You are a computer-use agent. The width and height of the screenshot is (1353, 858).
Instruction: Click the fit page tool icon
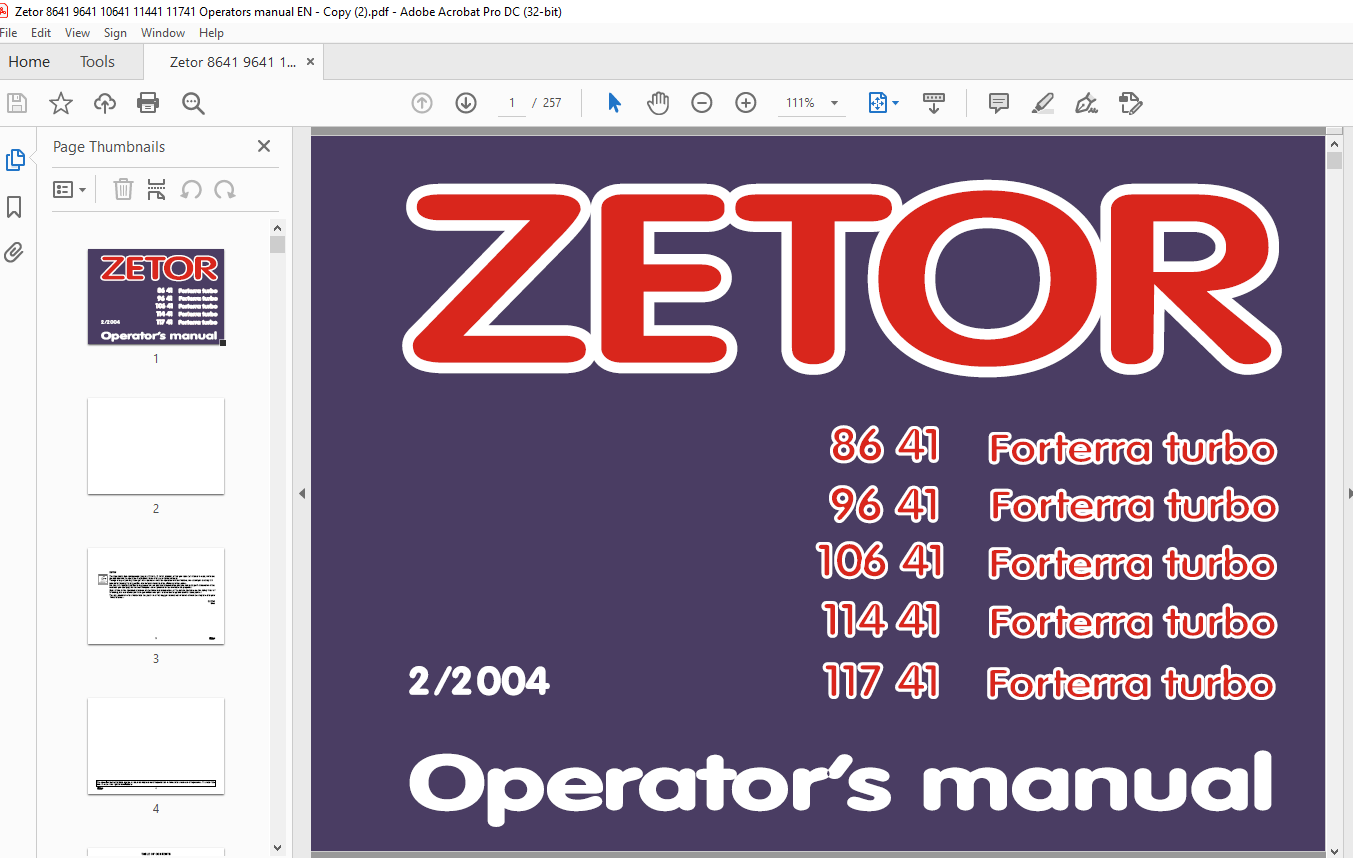878,103
